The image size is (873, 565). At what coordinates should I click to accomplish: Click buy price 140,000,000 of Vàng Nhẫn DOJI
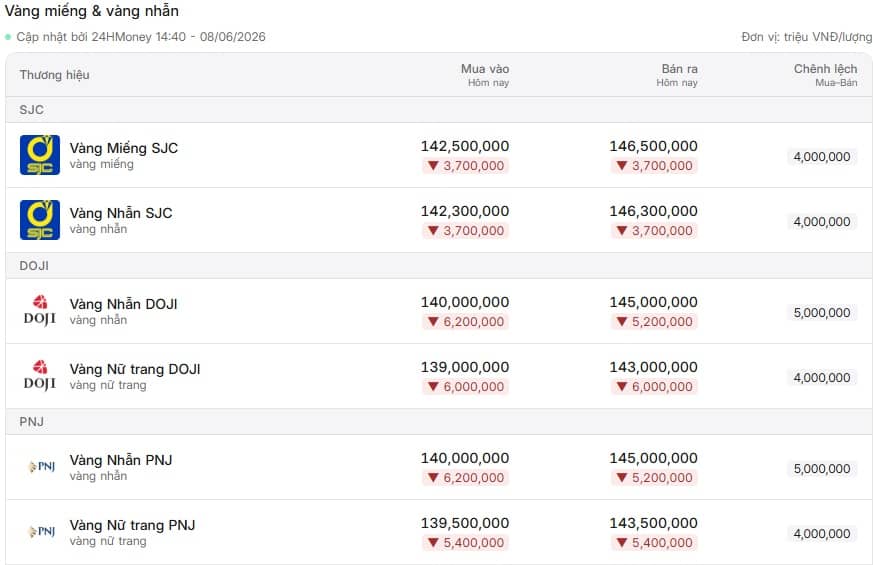pos(465,302)
